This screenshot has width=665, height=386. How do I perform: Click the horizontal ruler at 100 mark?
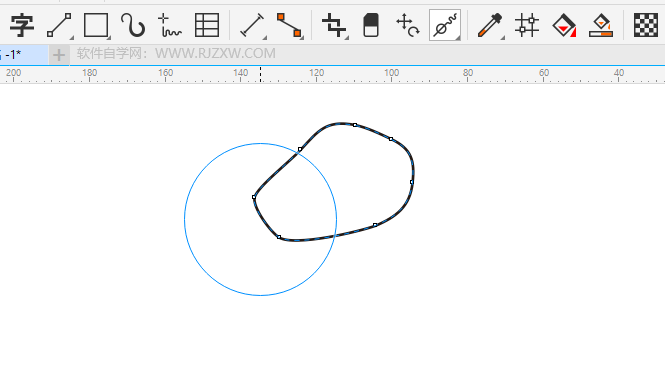[x=391, y=73]
